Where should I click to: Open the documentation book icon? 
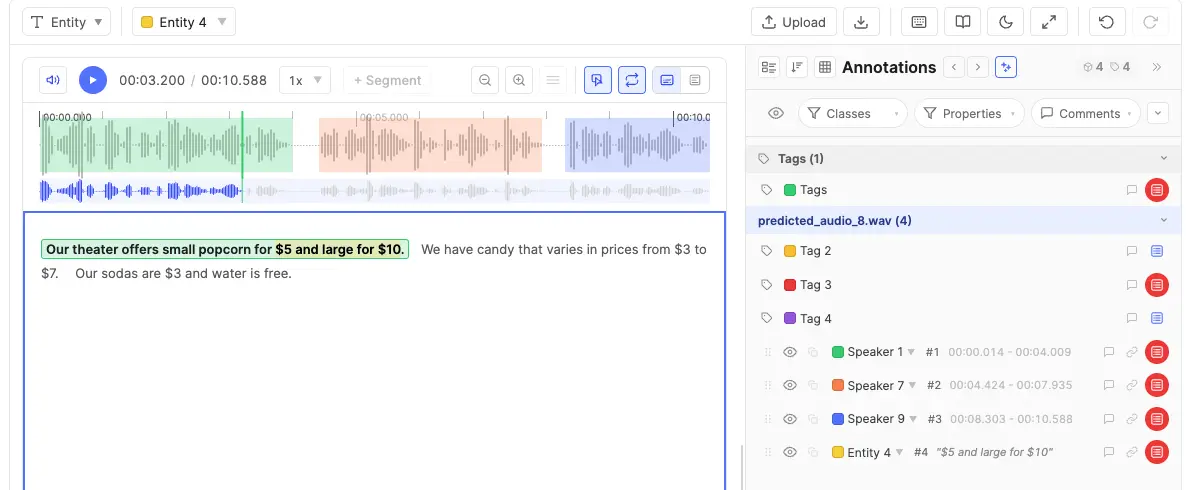963,22
